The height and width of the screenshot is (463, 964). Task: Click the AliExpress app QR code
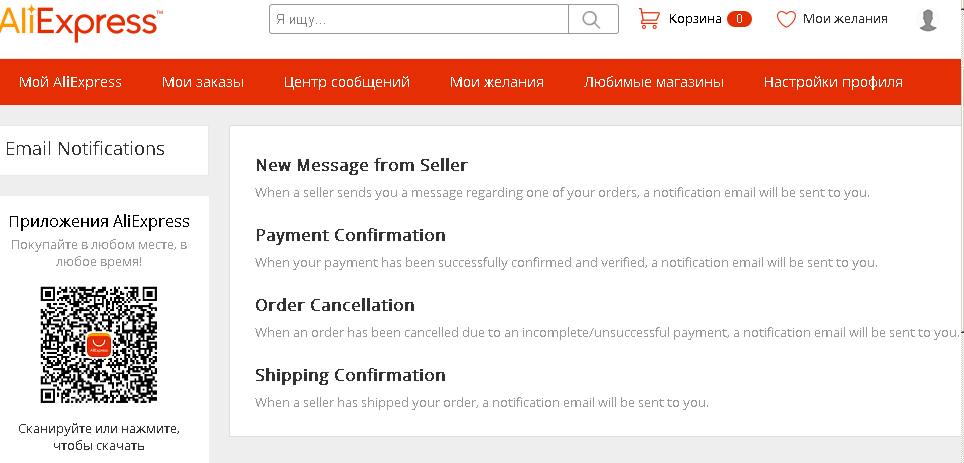98,345
